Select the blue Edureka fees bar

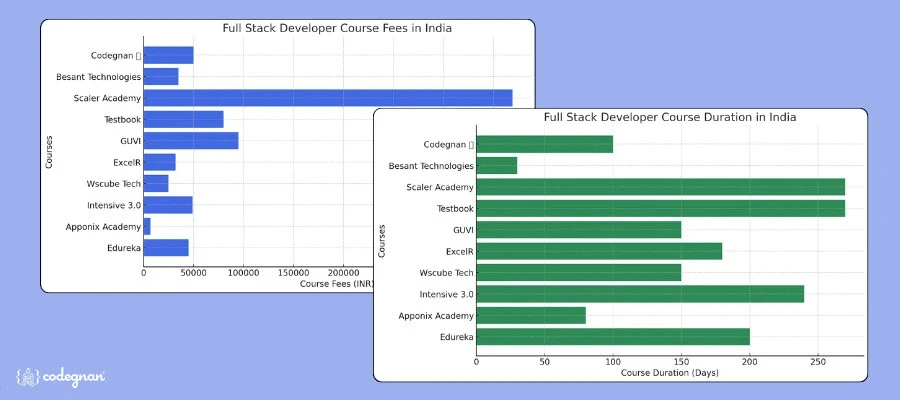tap(166, 248)
